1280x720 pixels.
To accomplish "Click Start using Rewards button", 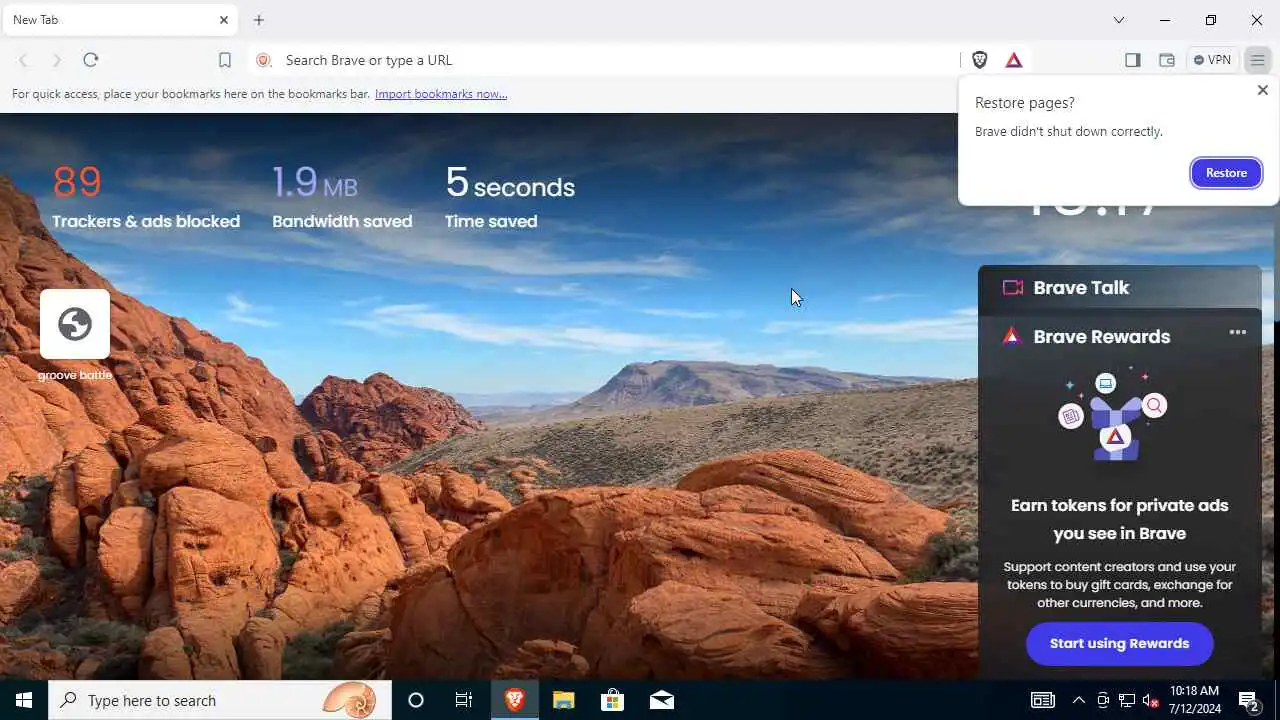I will coord(1120,643).
